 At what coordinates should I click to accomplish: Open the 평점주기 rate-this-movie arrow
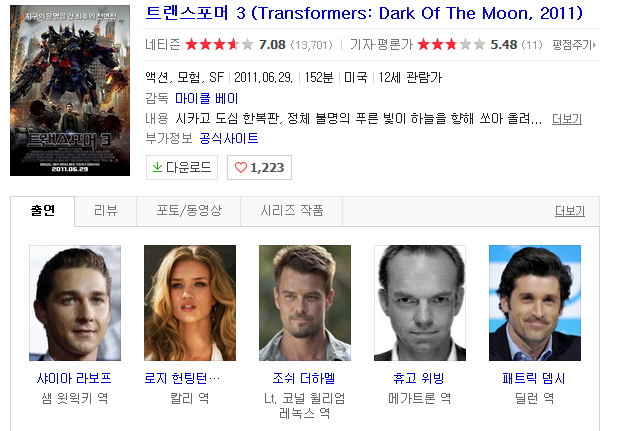(x=594, y=45)
